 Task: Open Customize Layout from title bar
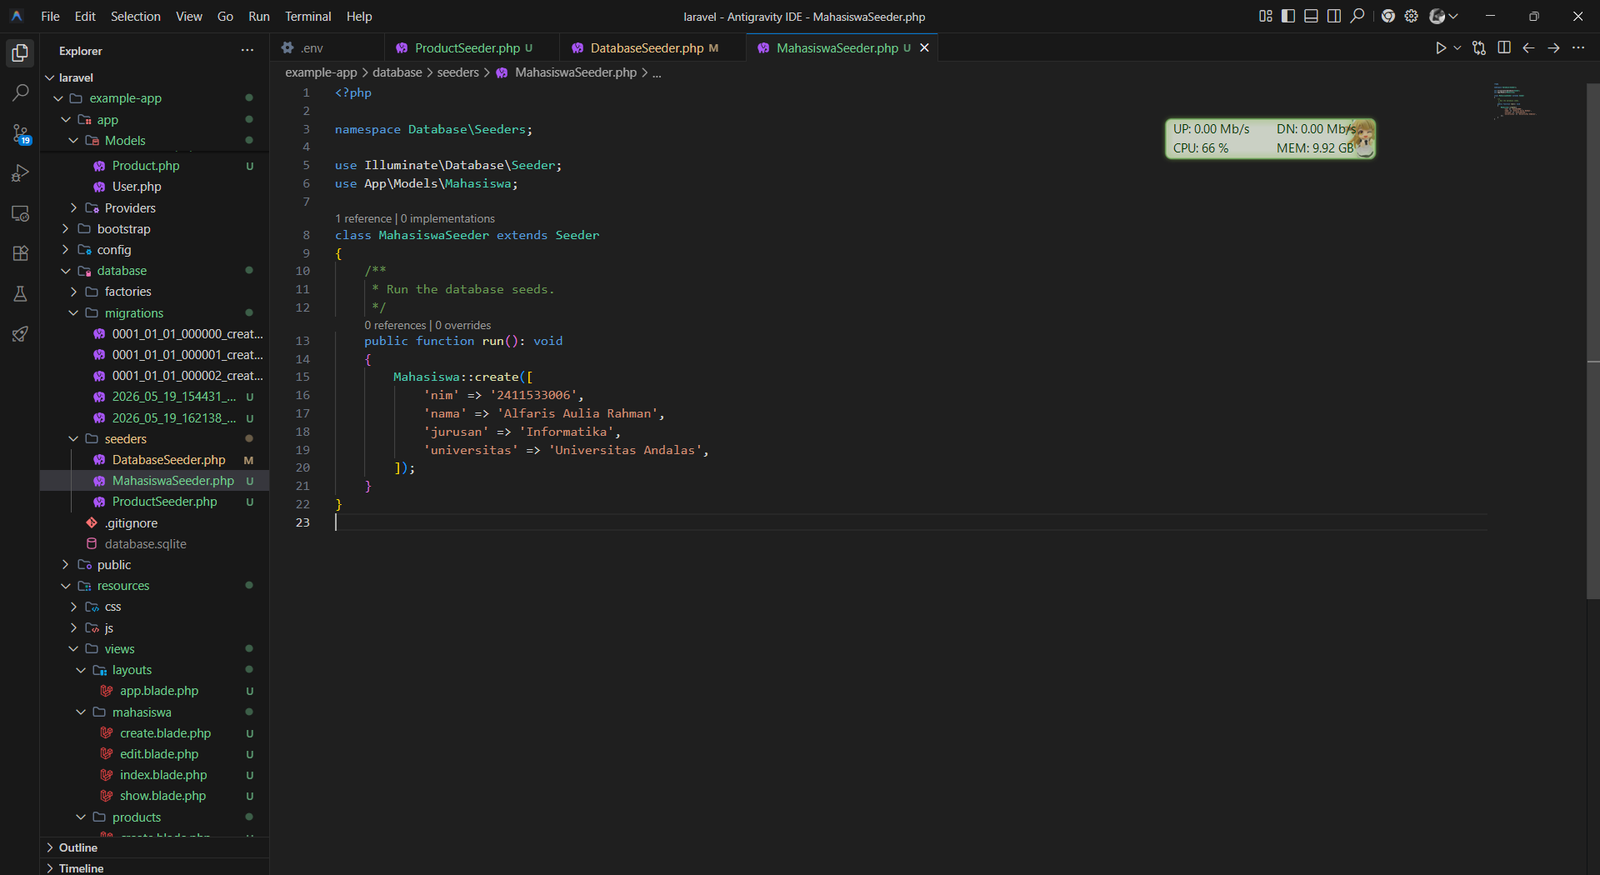[1265, 16]
